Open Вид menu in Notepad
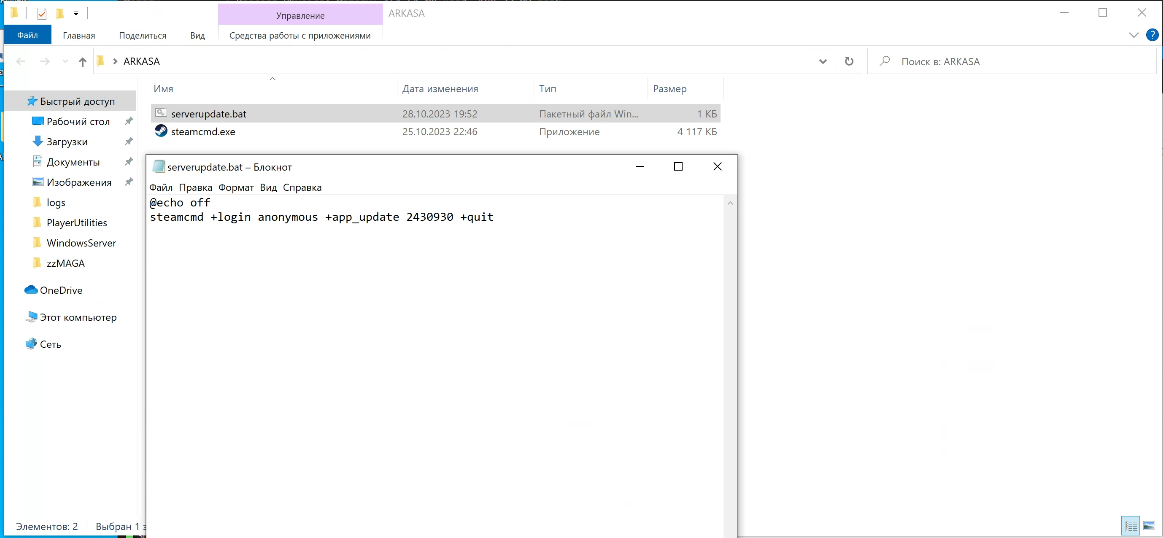The height and width of the screenshot is (538, 1163). (x=268, y=188)
